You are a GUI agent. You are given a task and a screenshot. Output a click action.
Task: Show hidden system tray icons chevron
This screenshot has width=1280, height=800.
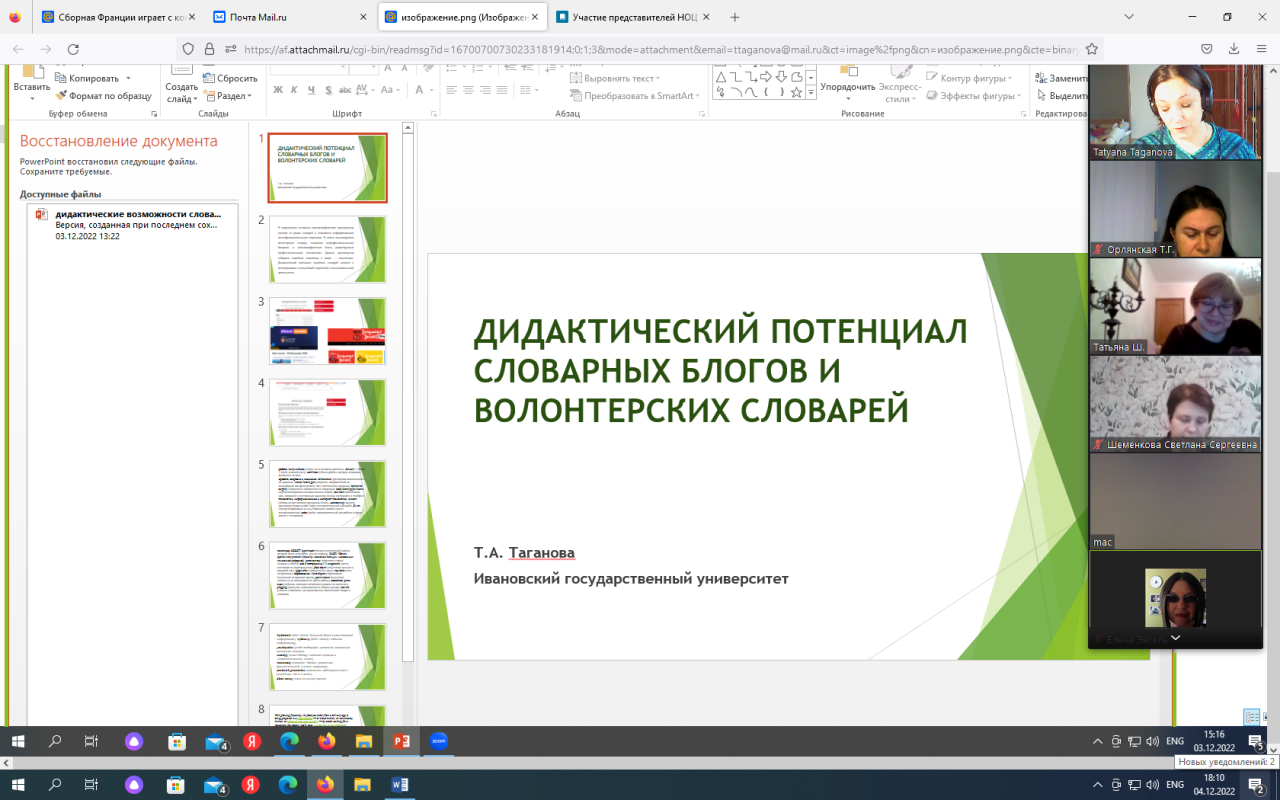point(1100,785)
